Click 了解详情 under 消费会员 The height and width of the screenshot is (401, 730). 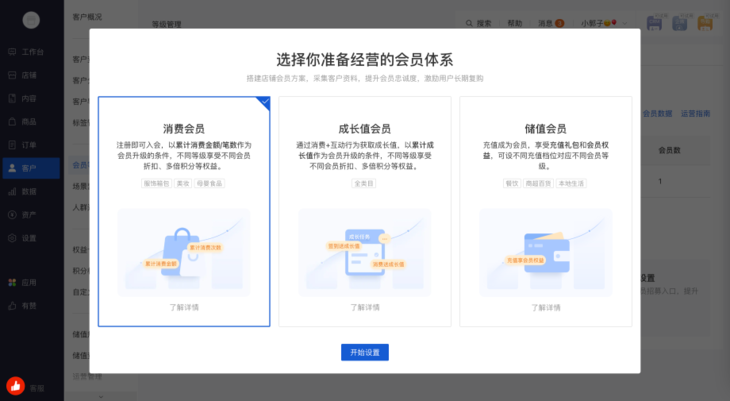(x=184, y=307)
